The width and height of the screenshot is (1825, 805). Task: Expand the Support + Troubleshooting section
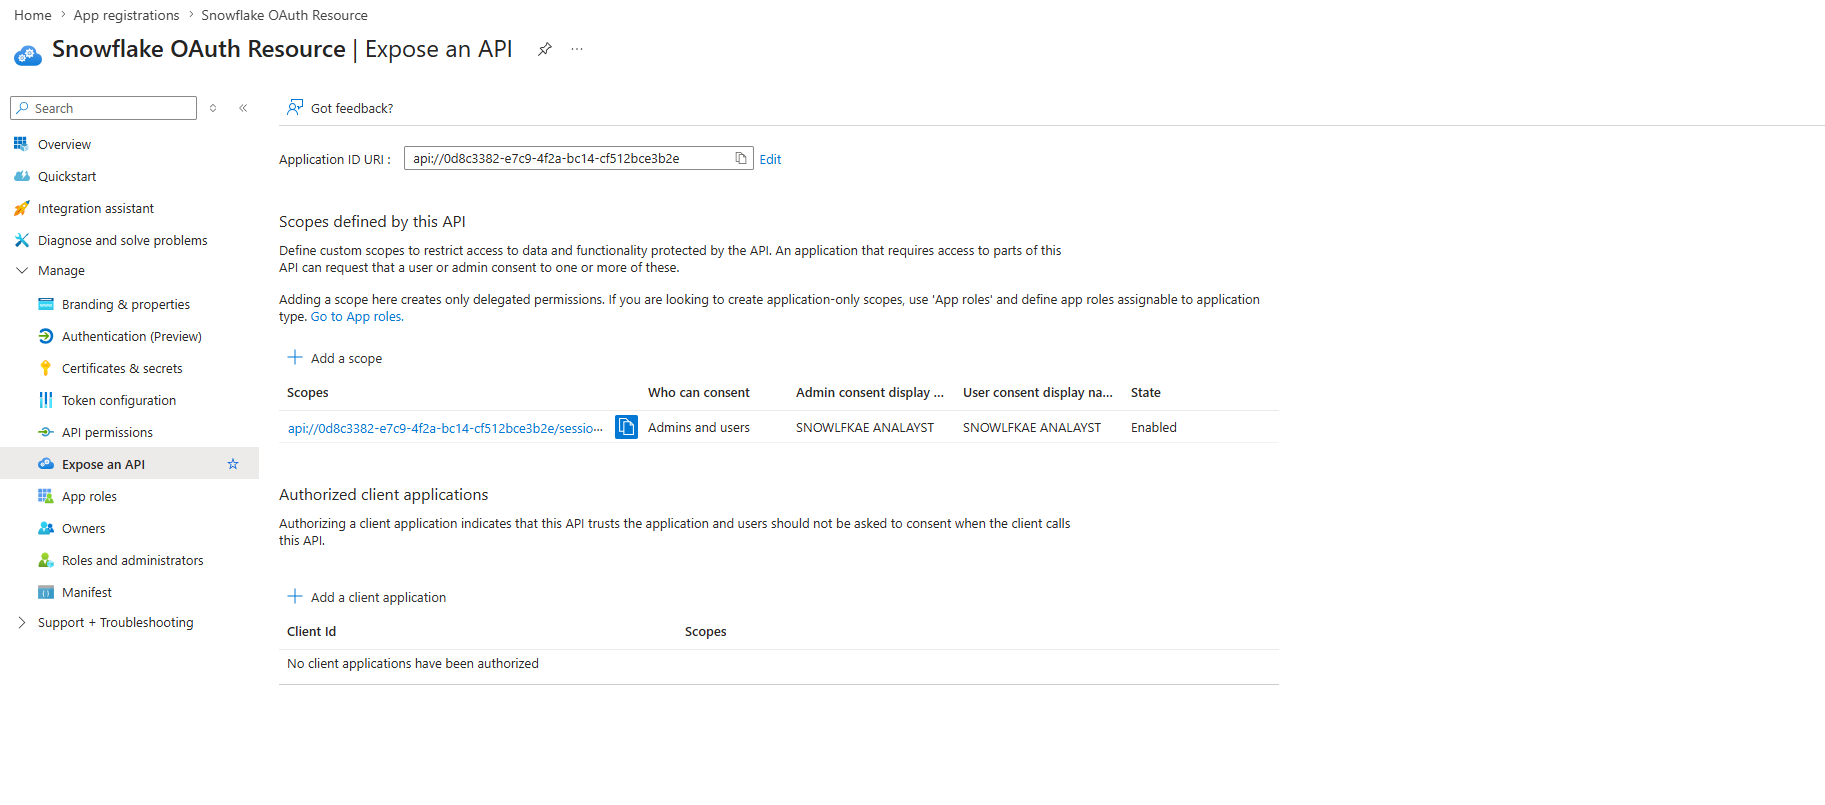(x=22, y=622)
